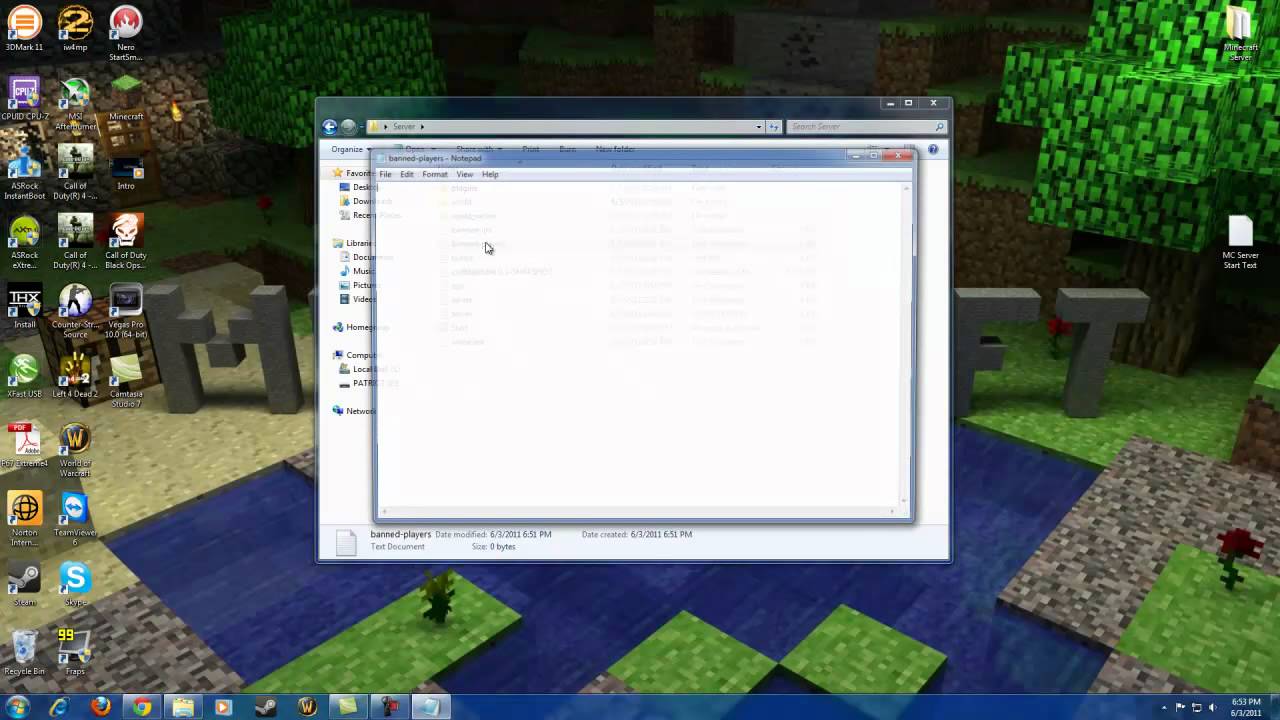Select the P67 Extreme4 PDF icon
The image size is (1280, 720).
(x=24, y=446)
